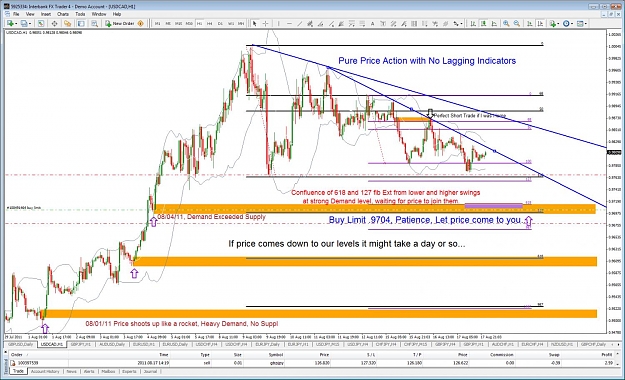
Task: Select the horizontal line drawing tool
Action: click(x=289, y=24)
